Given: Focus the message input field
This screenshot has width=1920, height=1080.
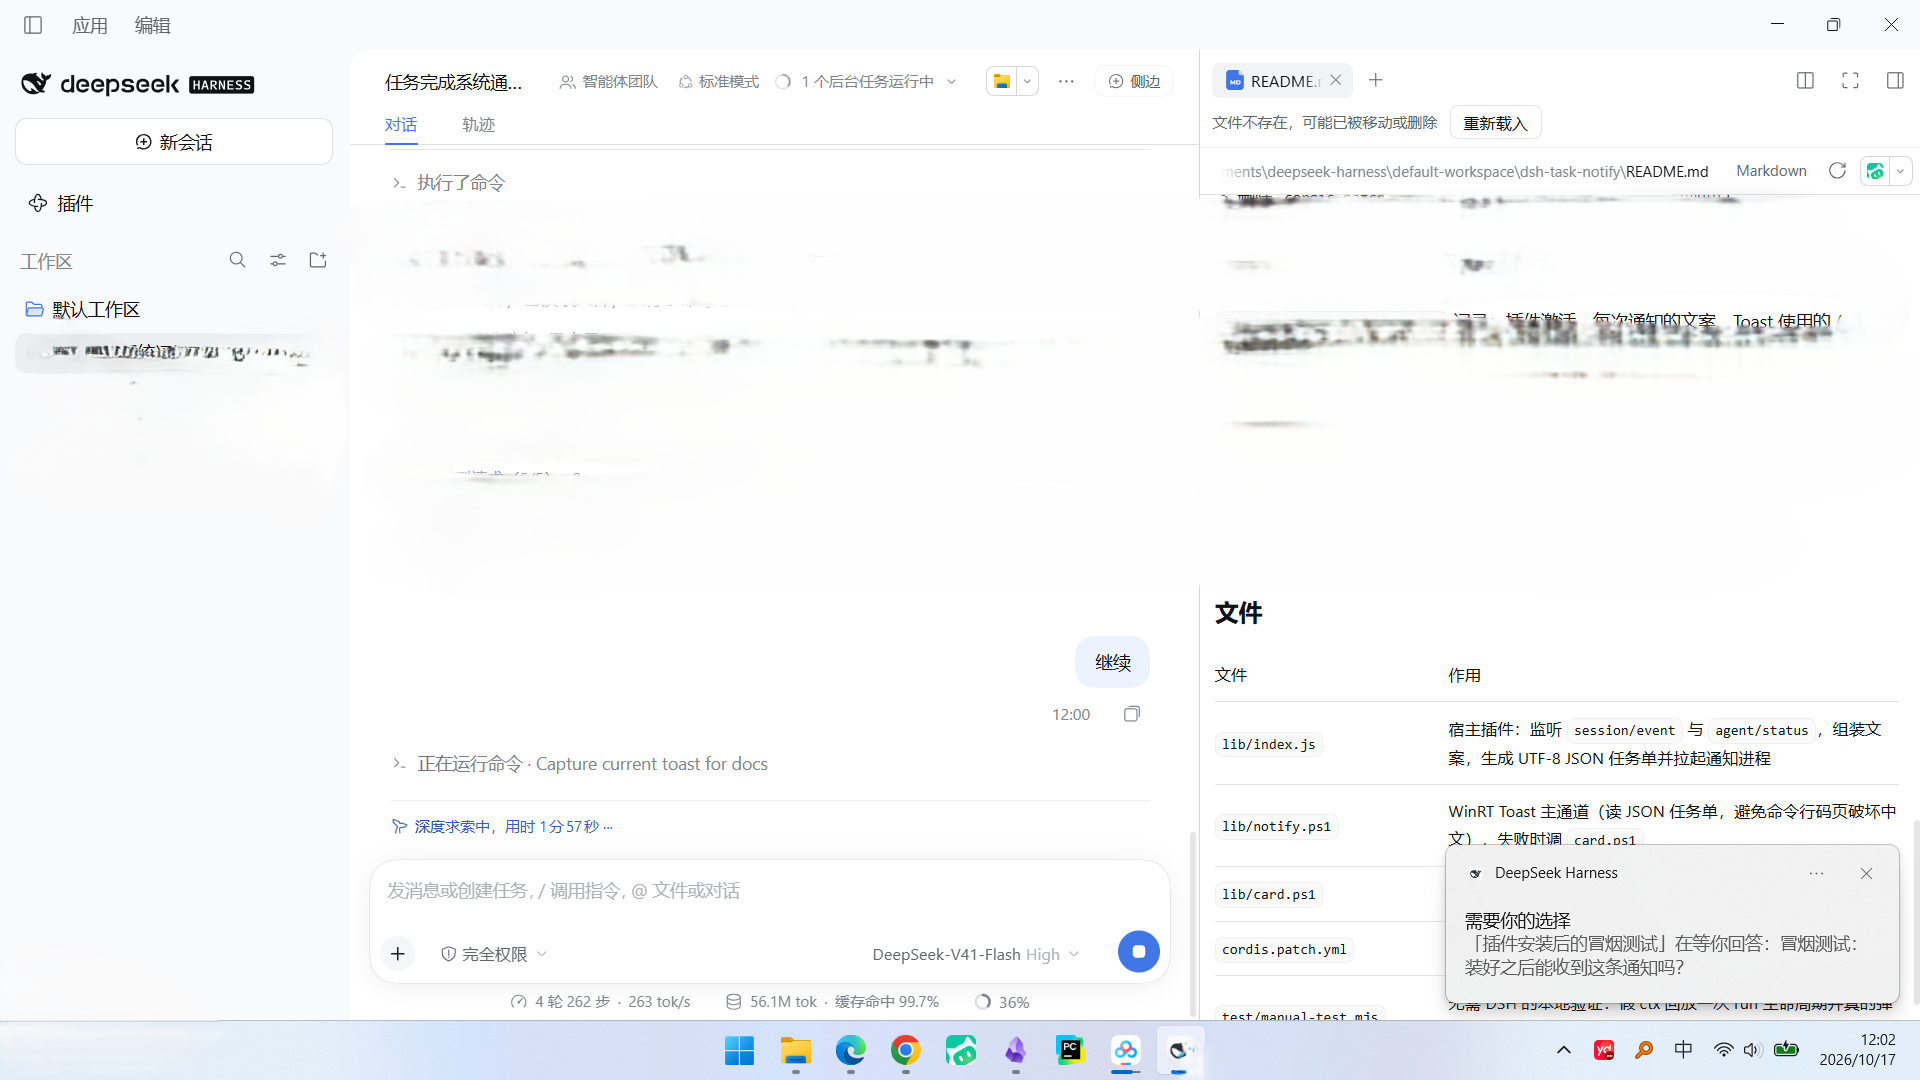Looking at the screenshot, I should 769,891.
